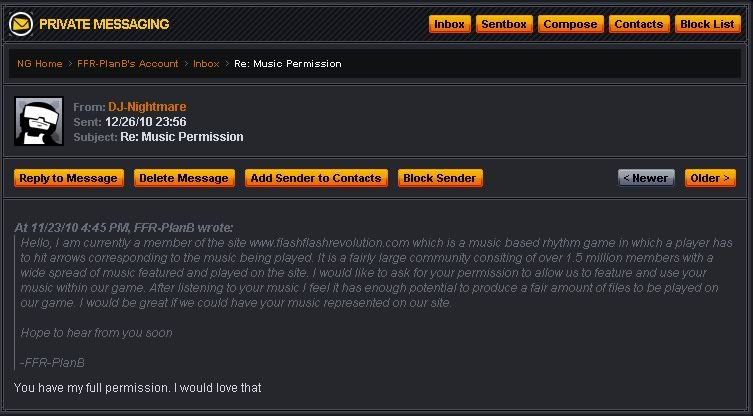View the Block List
The width and height of the screenshot is (753, 416).
click(707, 24)
